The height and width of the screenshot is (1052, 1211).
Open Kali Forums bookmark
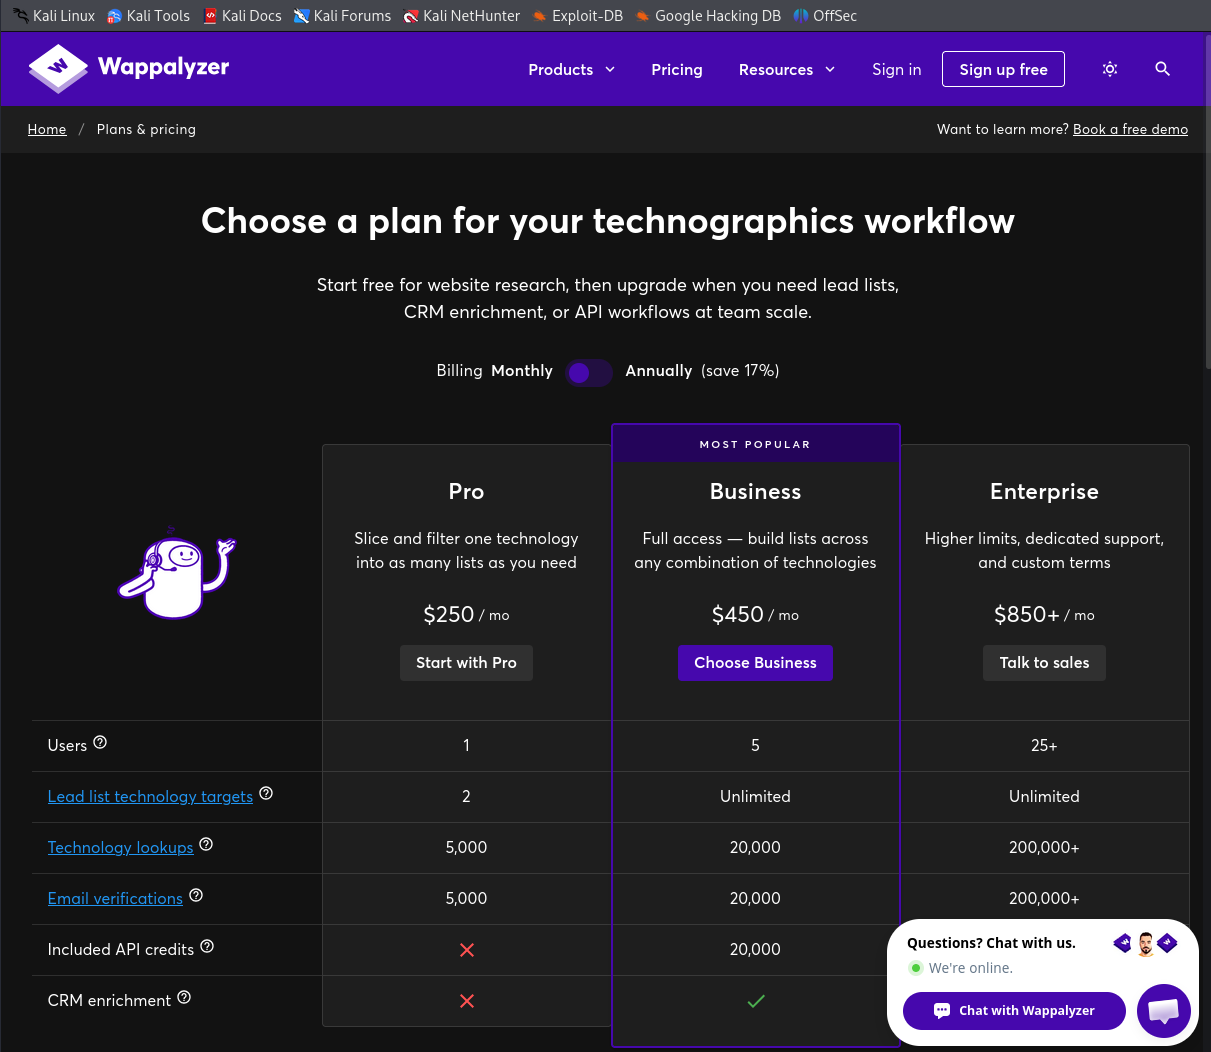(342, 16)
